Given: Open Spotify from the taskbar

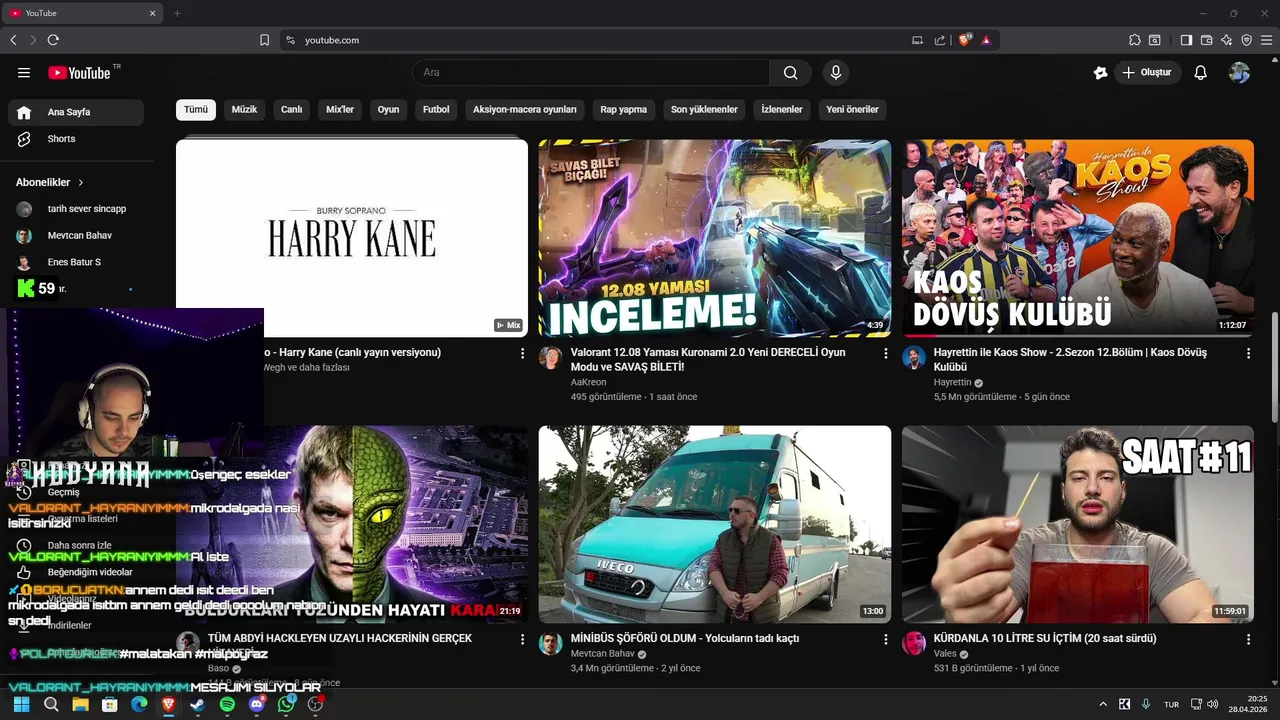Looking at the screenshot, I should pos(227,704).
